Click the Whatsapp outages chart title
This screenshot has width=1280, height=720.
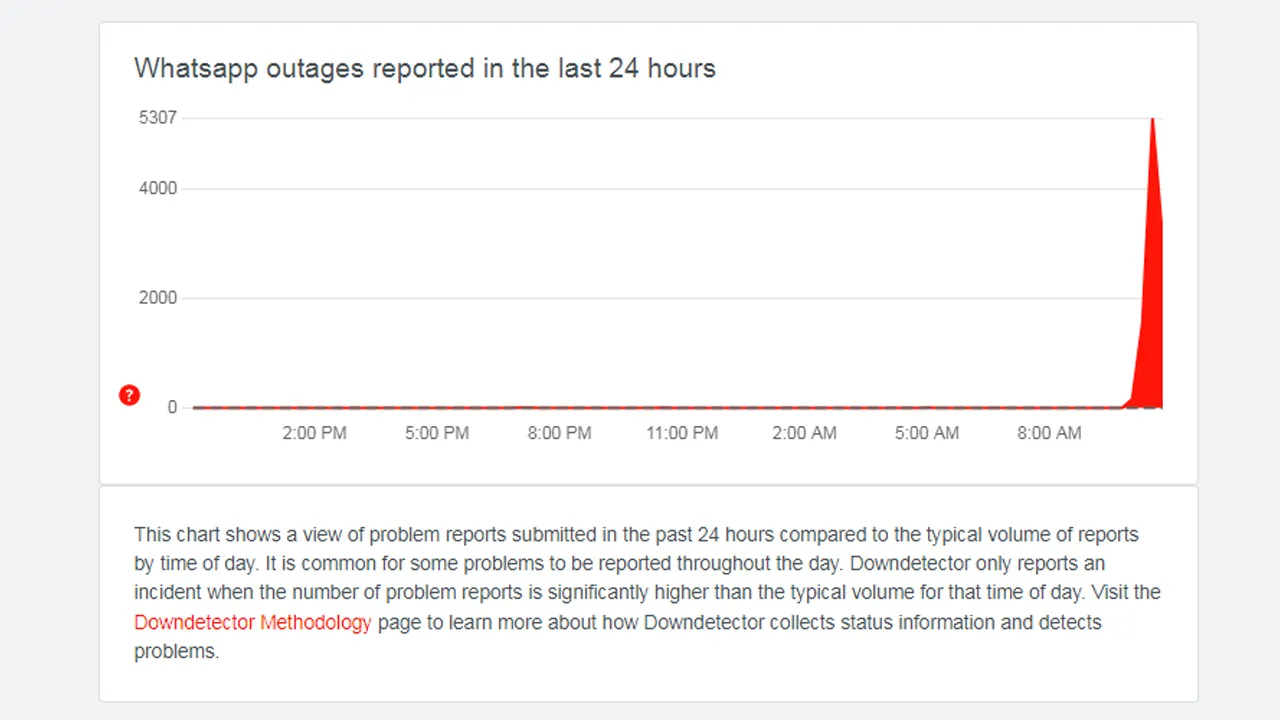tap(425, 68)
